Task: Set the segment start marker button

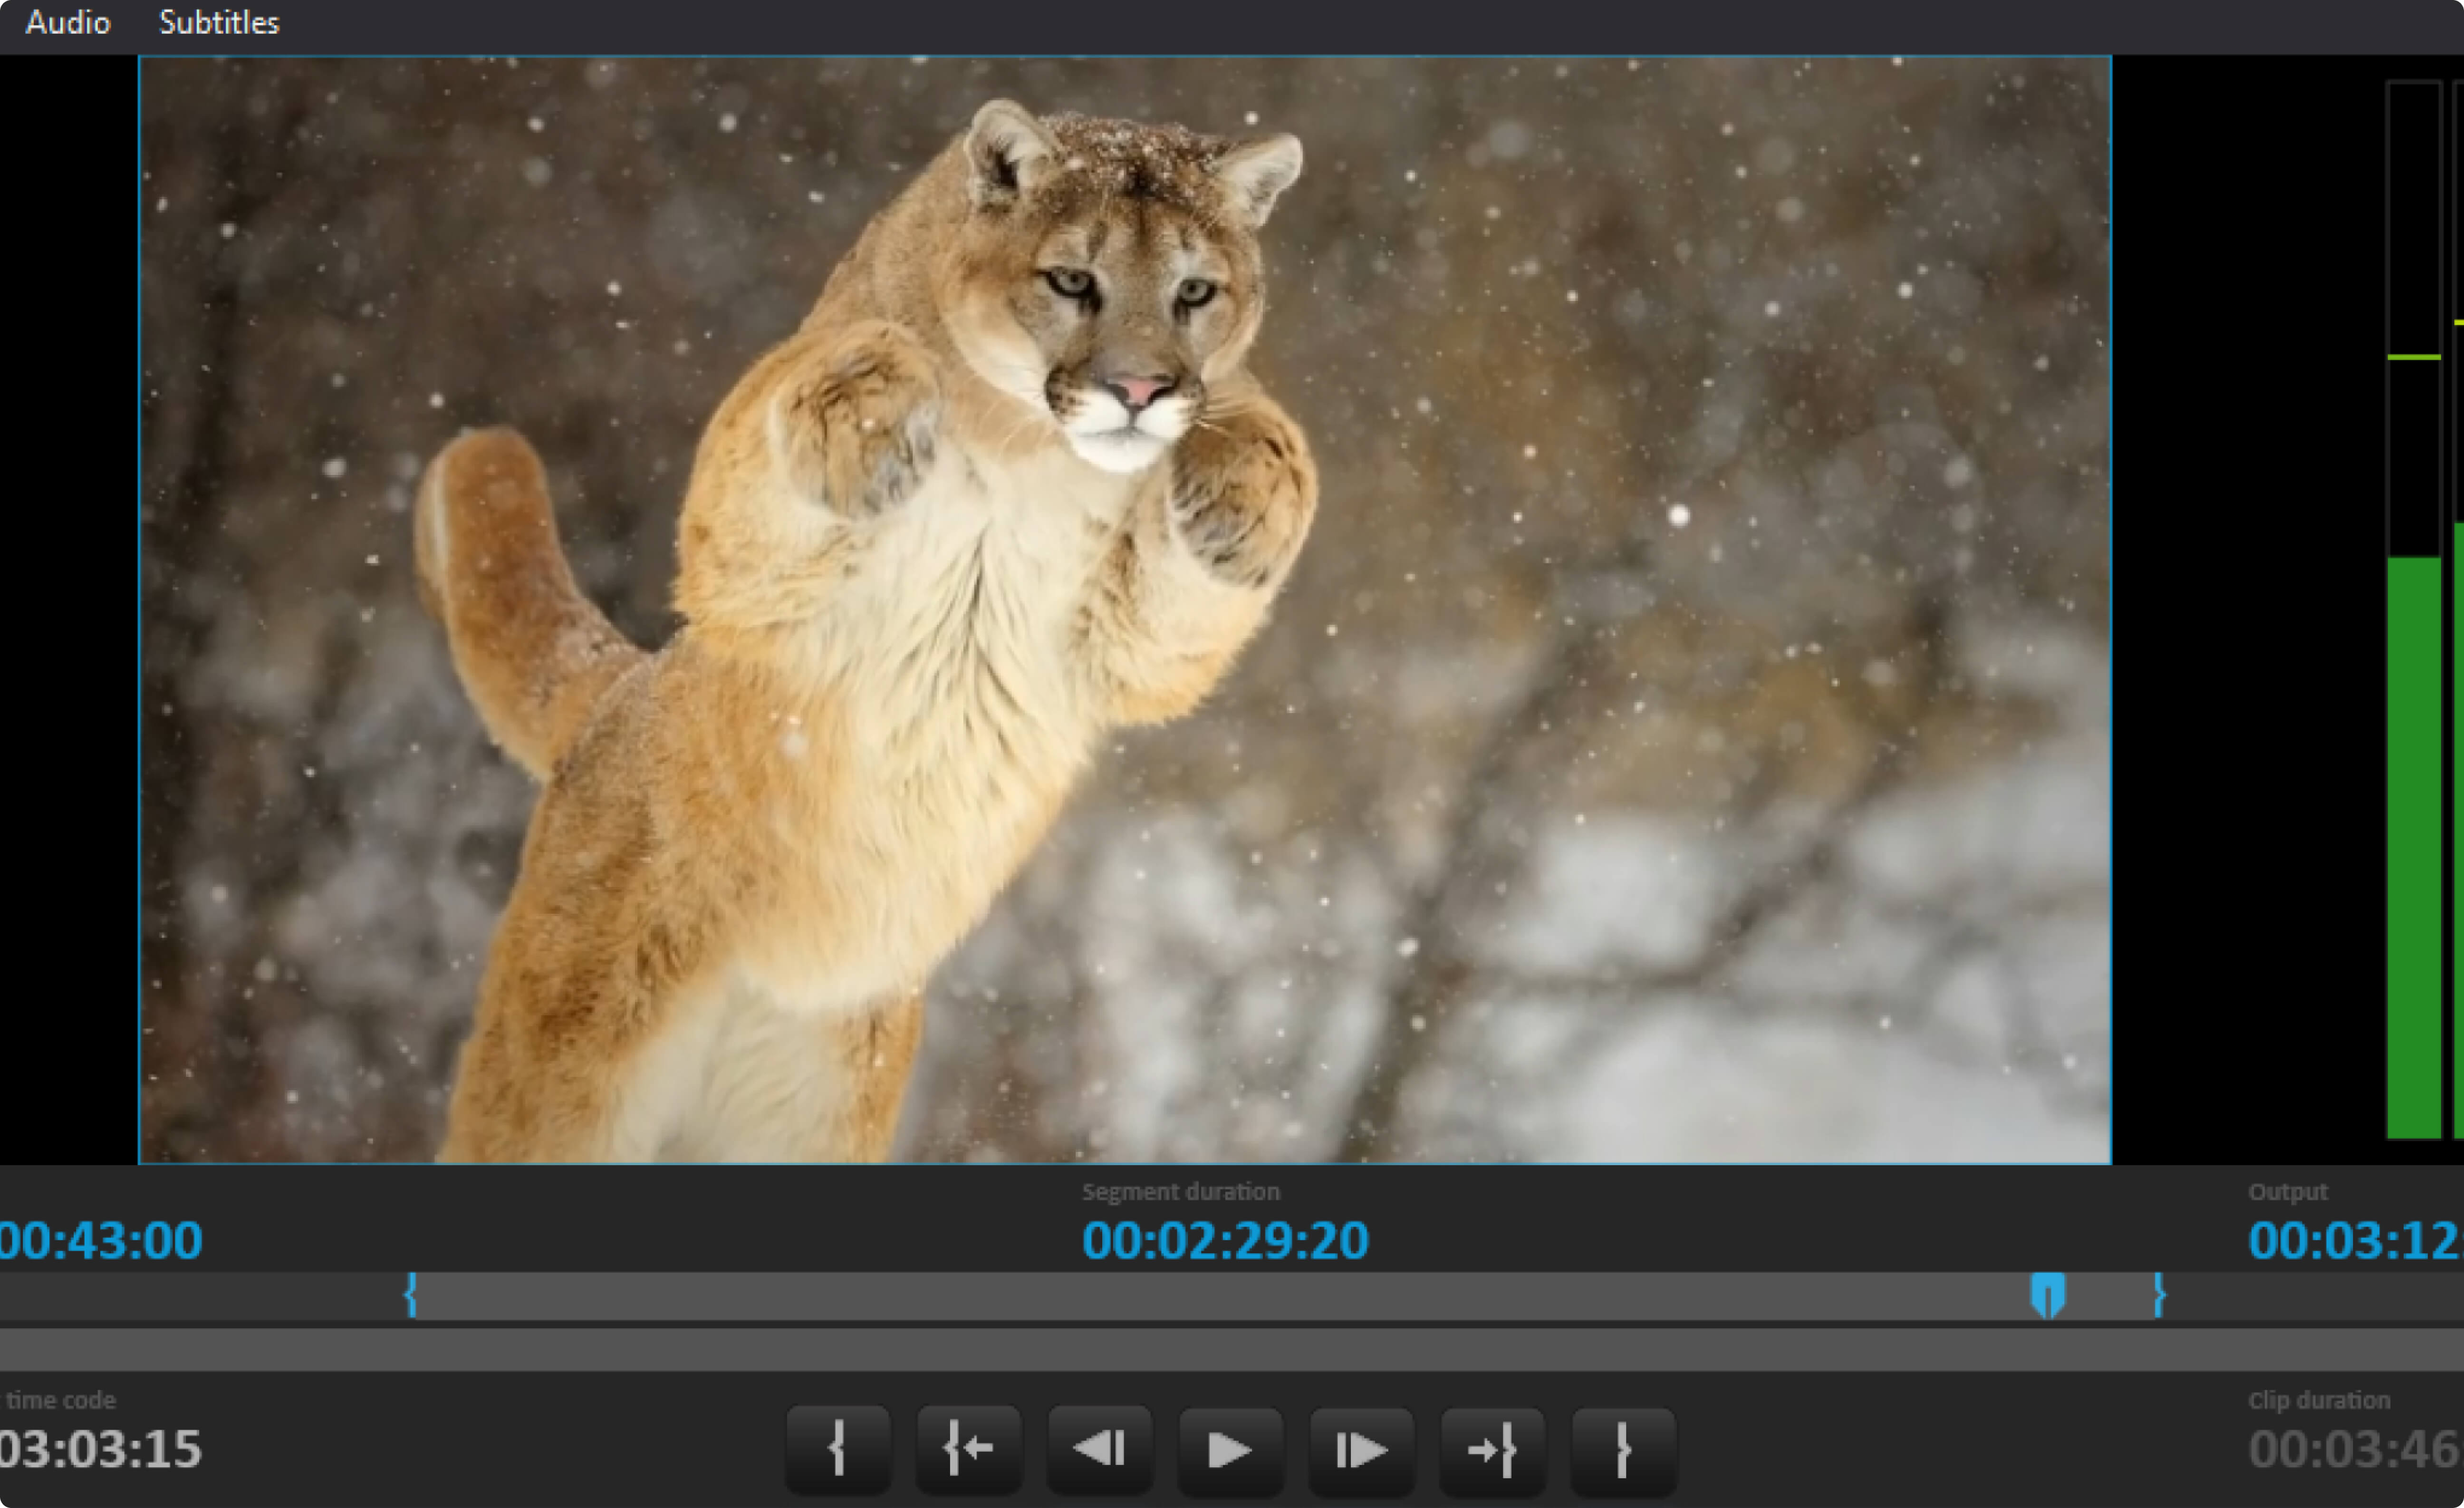Action: (x=838, y=1449)
